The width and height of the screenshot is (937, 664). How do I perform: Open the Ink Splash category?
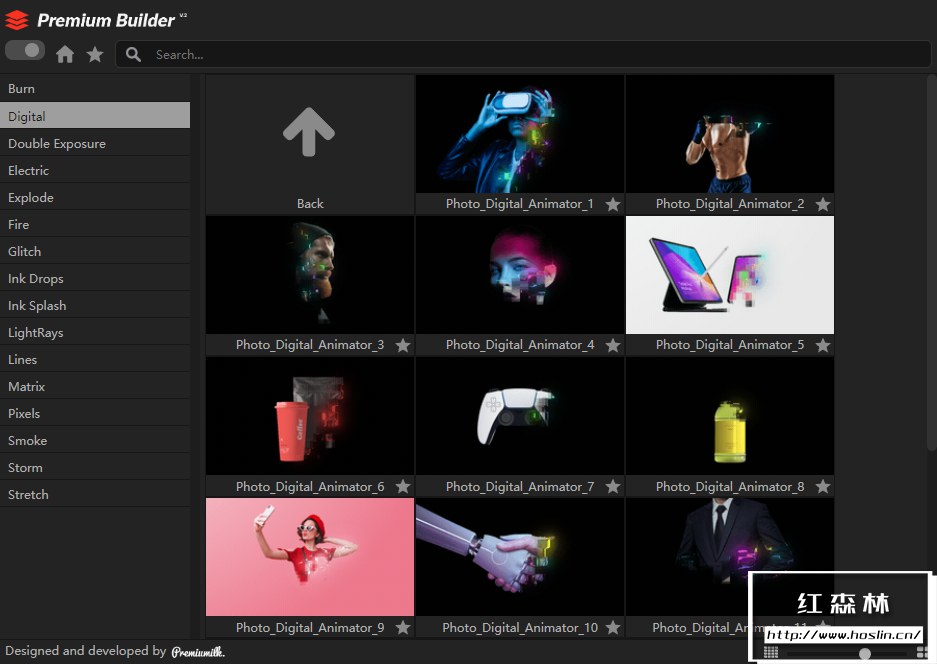[x=95, y=305]
